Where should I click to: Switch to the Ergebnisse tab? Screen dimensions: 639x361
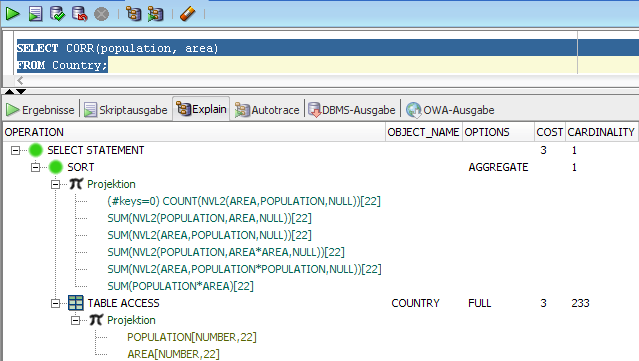[x=40, y=110]
